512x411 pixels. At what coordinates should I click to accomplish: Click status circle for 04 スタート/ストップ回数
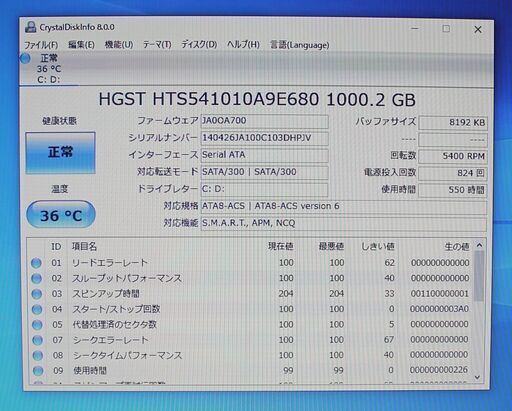tap(37, 309)
